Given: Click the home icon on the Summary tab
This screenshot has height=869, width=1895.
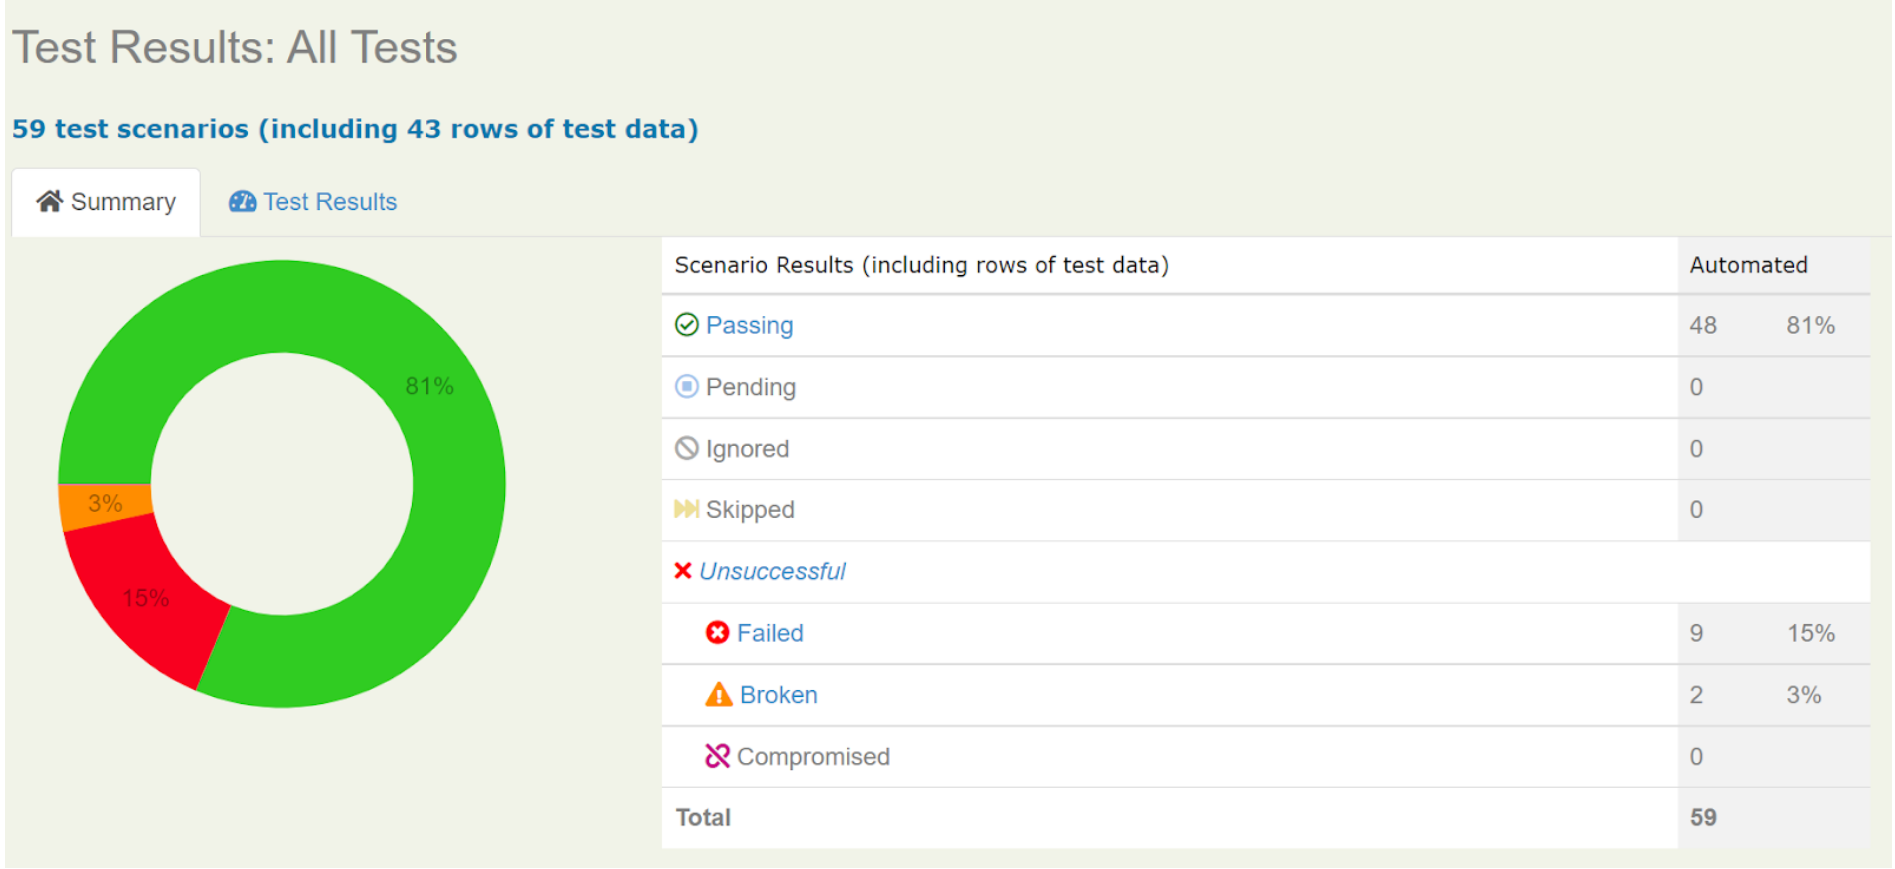Looking at the screenshot, I should click(x=50, y=201).
